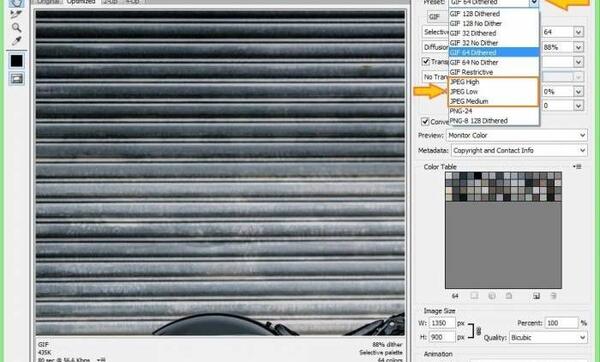This screenshot has width=600, height=362.
Task: Select the Eyedropper tool
Action: click(x=16, y=41)
